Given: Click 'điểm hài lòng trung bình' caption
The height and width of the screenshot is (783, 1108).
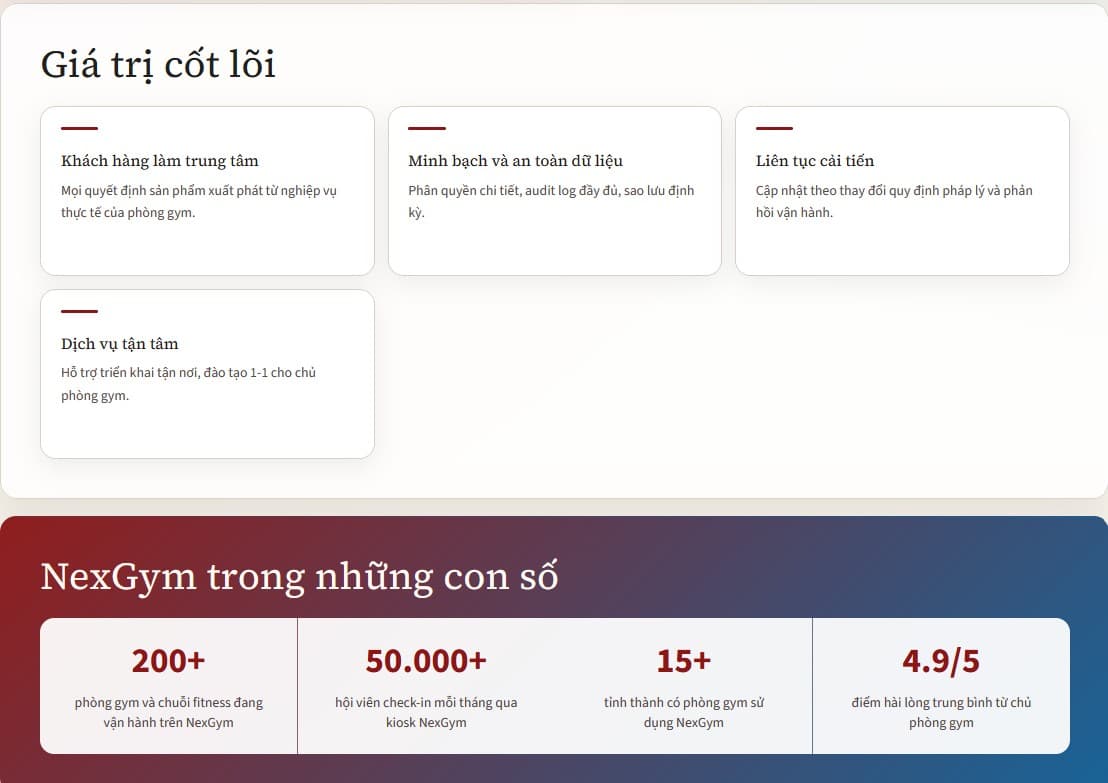Looking at the screenshot, I should (x=941, y=712).
